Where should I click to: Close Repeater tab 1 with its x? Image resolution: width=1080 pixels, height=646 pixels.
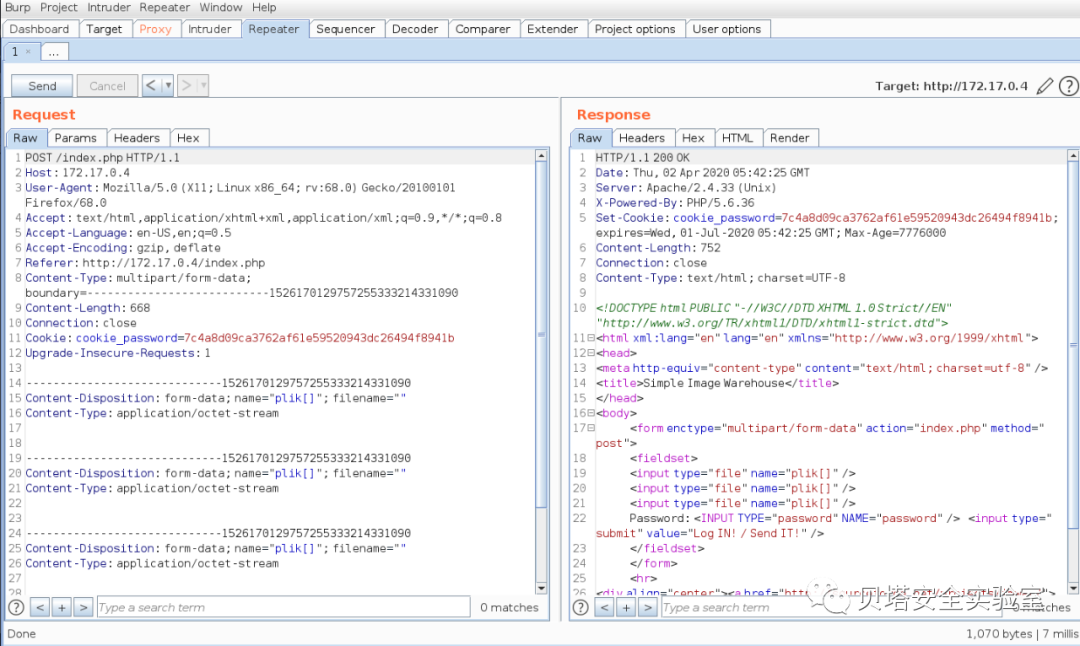click(x=28, y=52)
